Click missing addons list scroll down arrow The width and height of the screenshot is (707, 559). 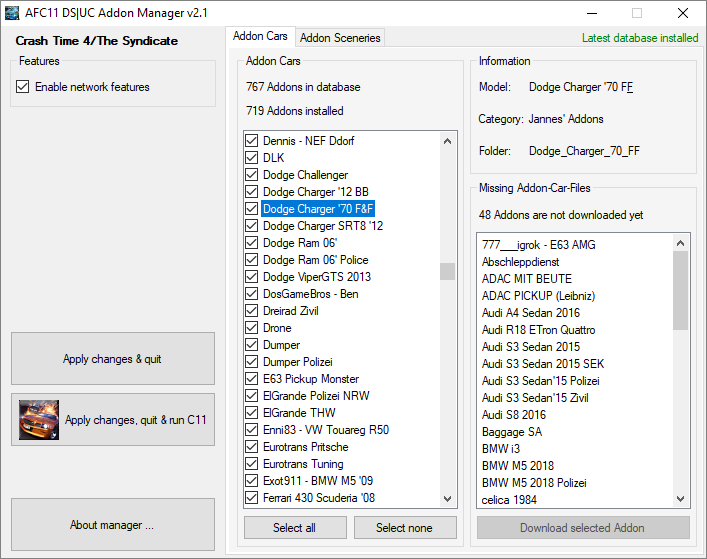click(680, 499)
